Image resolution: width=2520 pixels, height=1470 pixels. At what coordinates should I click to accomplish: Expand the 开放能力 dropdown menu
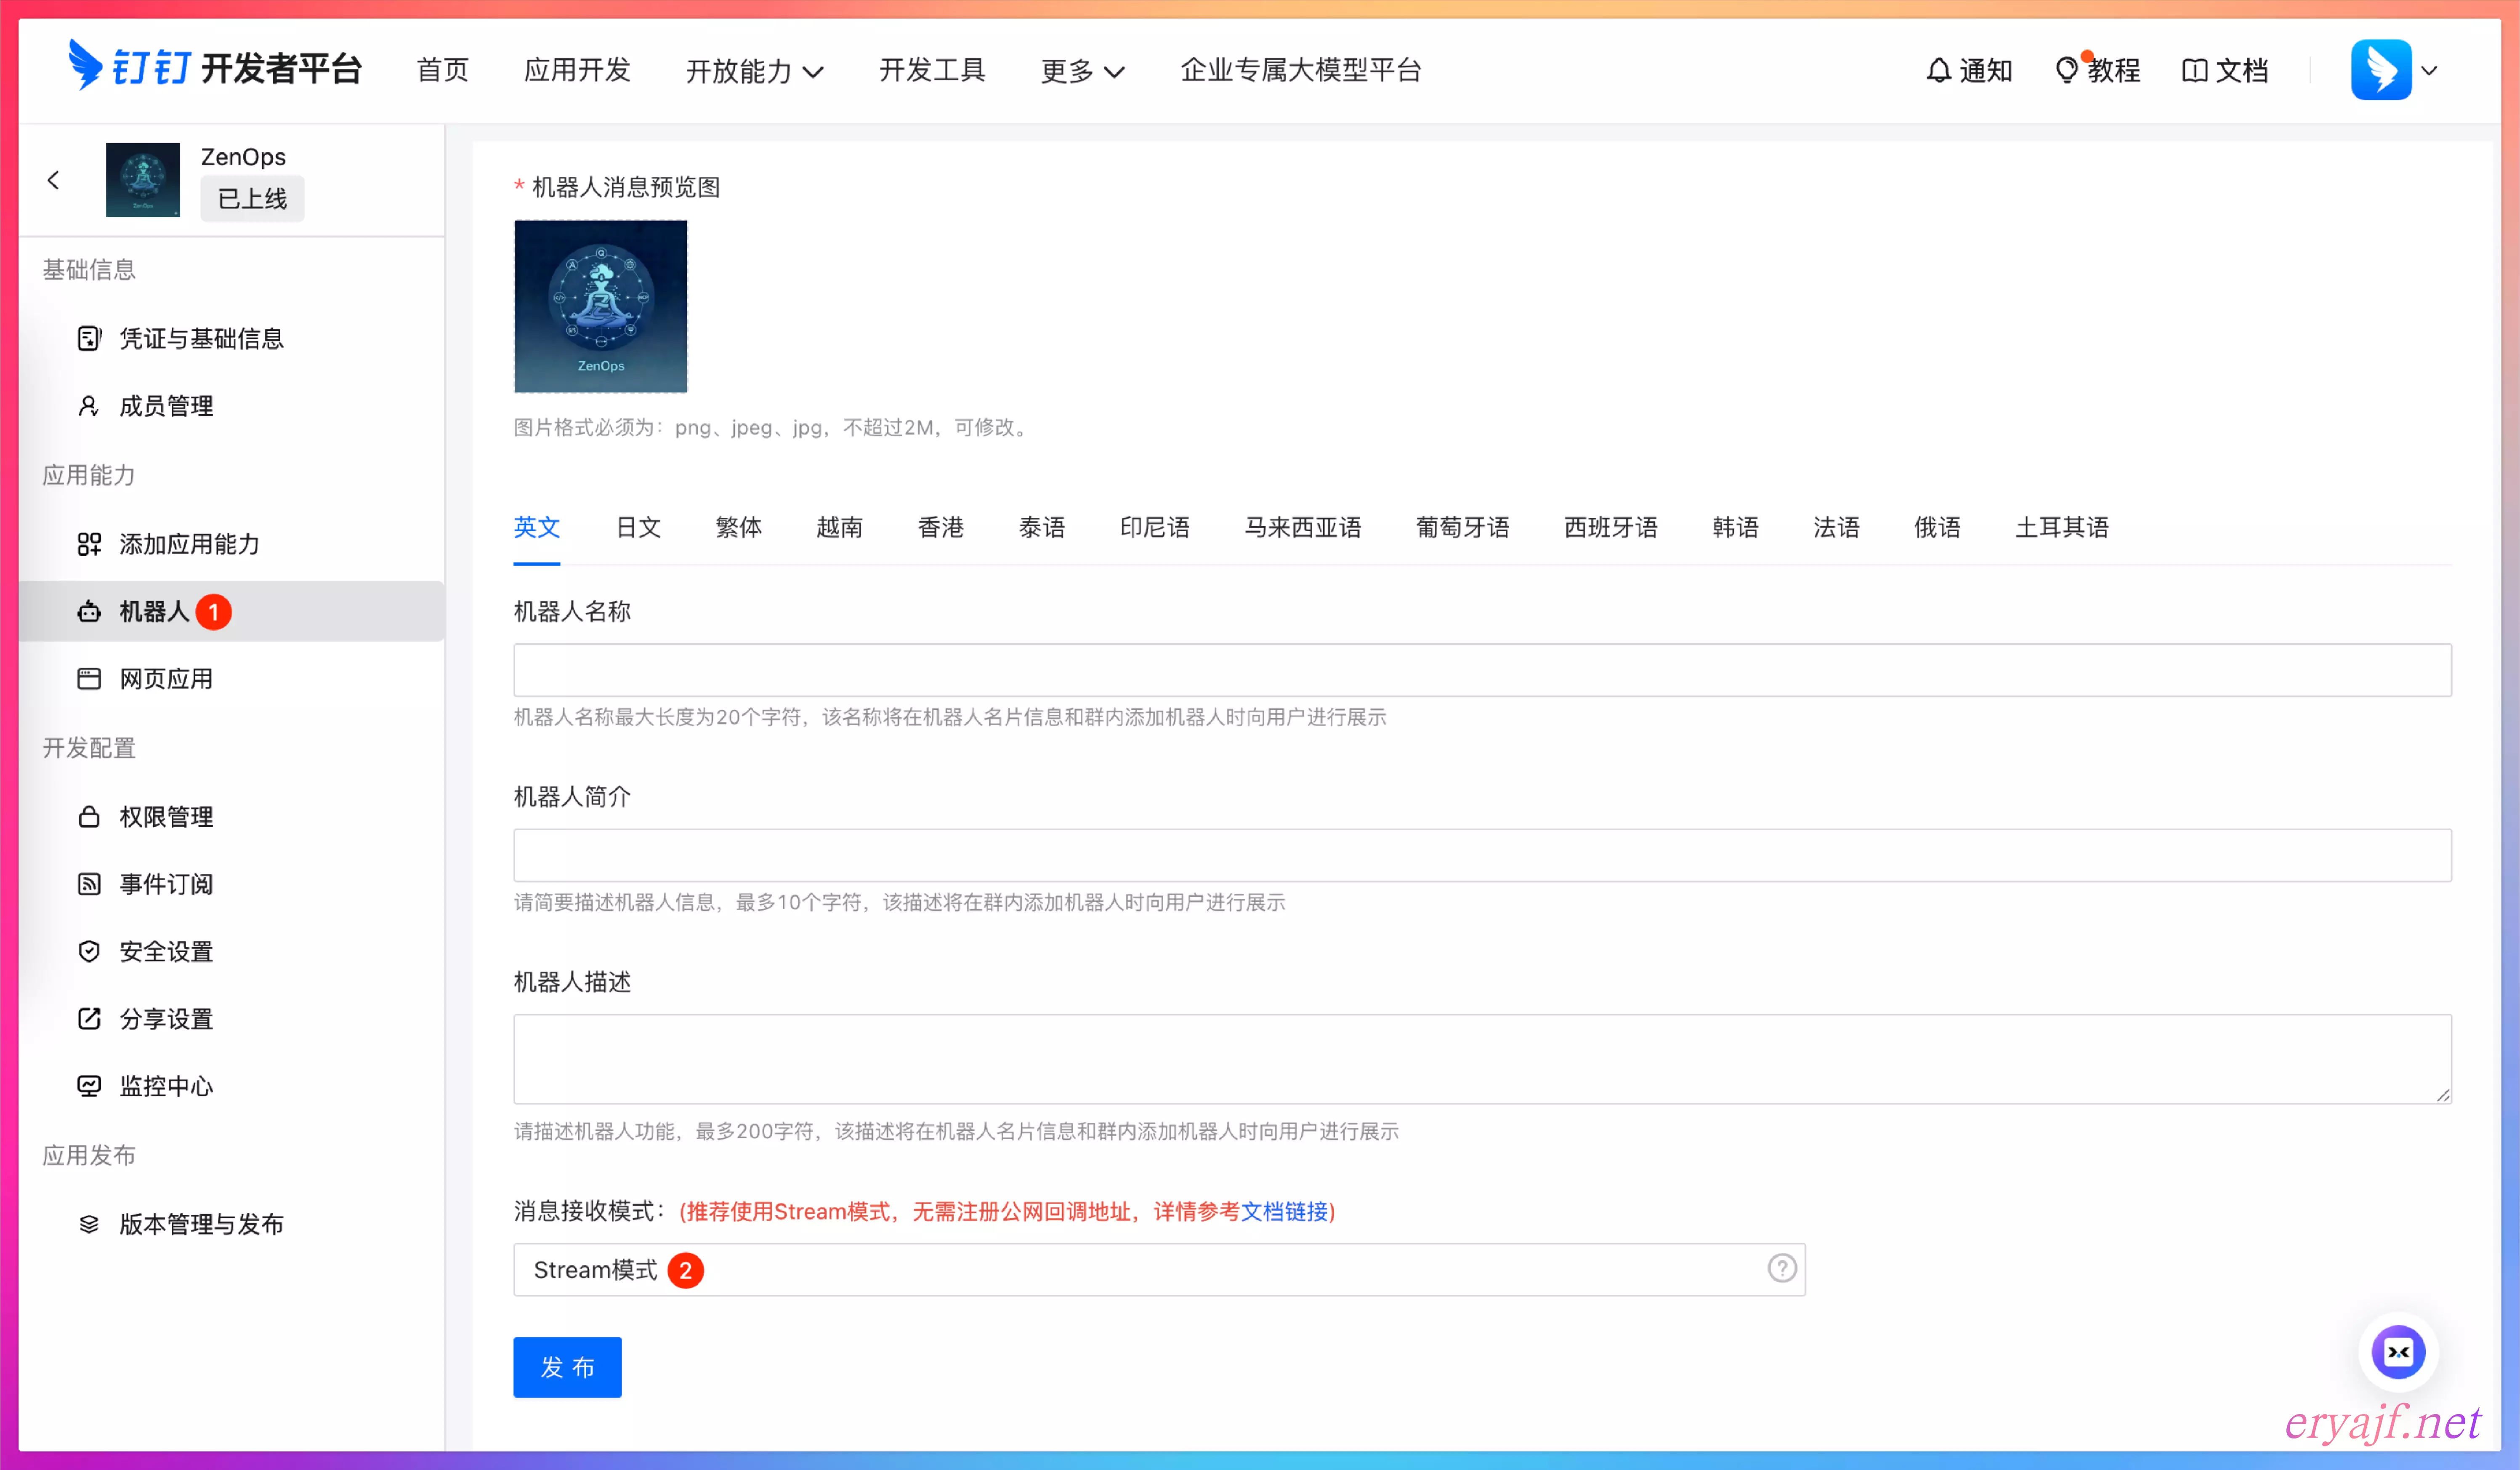tap(754, 71)
